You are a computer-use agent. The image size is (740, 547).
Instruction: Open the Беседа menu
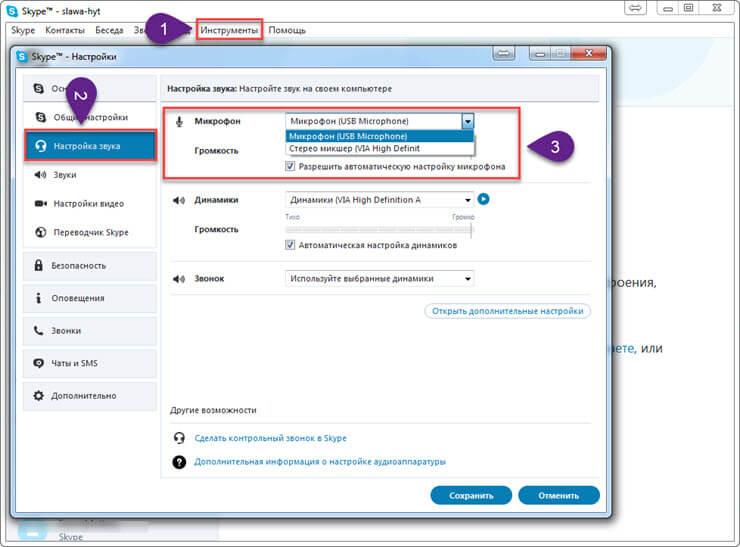pyautogui.click(x=109, y=30)
